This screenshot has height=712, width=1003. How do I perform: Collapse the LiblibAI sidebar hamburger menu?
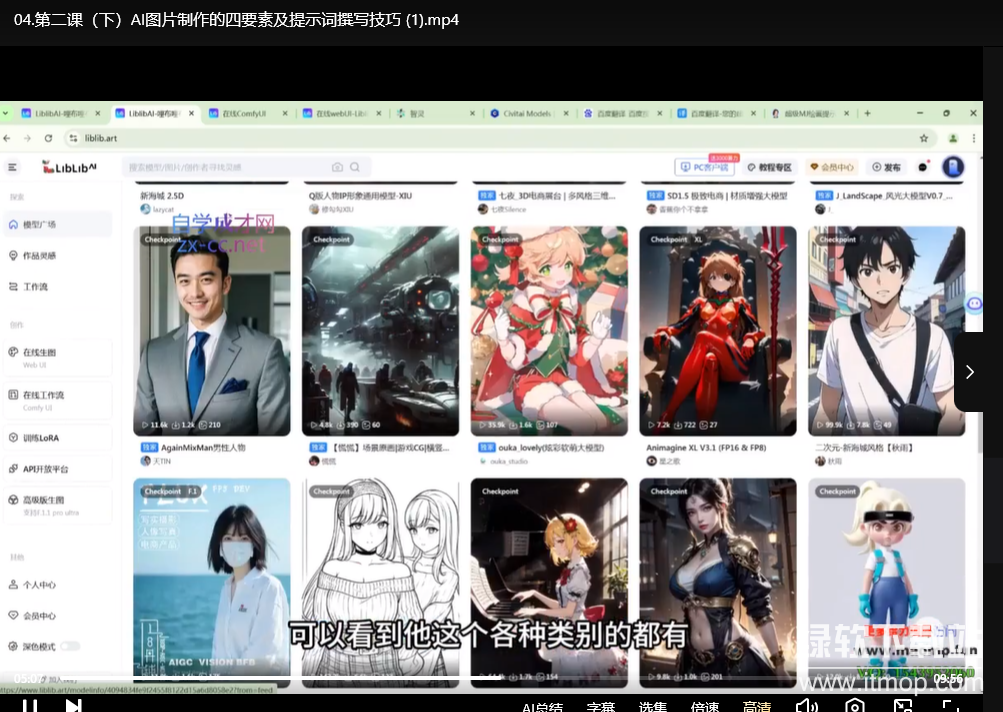click(x=13, y=167)
